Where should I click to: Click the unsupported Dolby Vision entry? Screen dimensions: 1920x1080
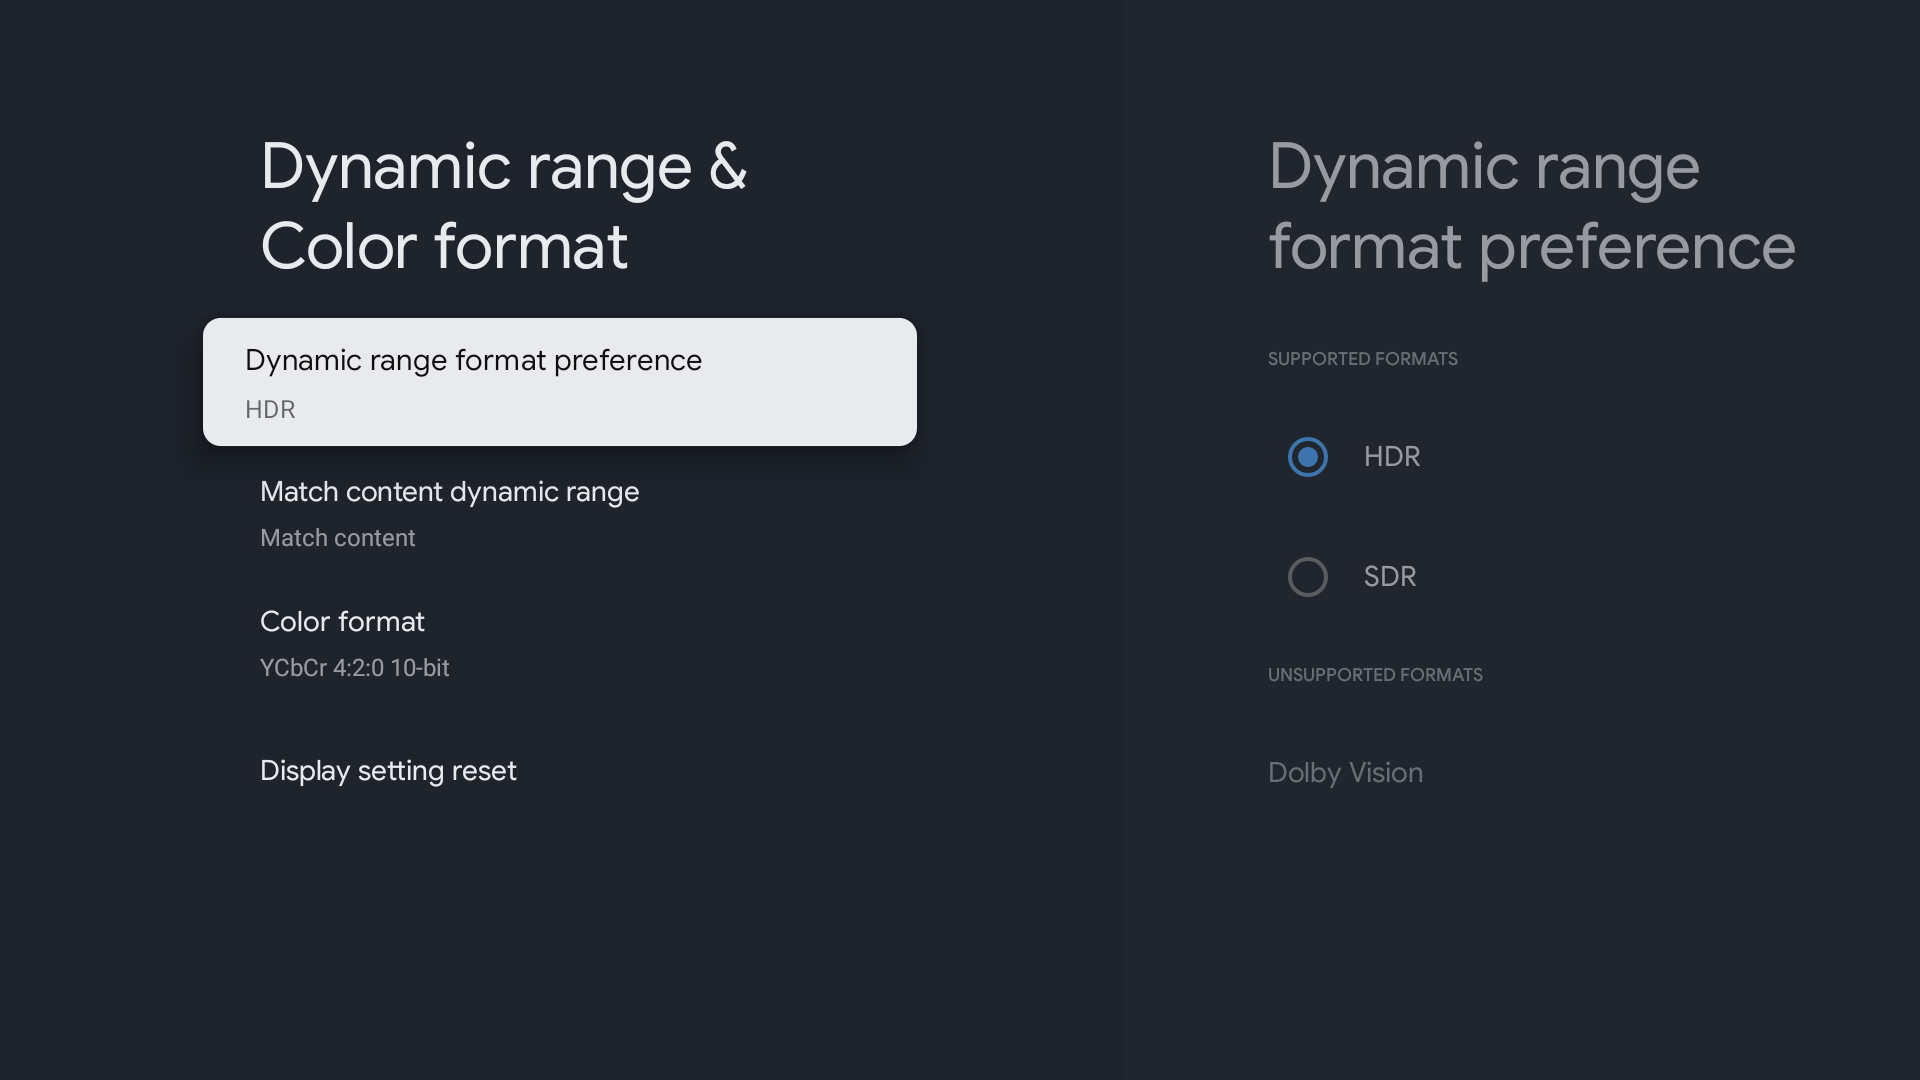point(1345,773)
